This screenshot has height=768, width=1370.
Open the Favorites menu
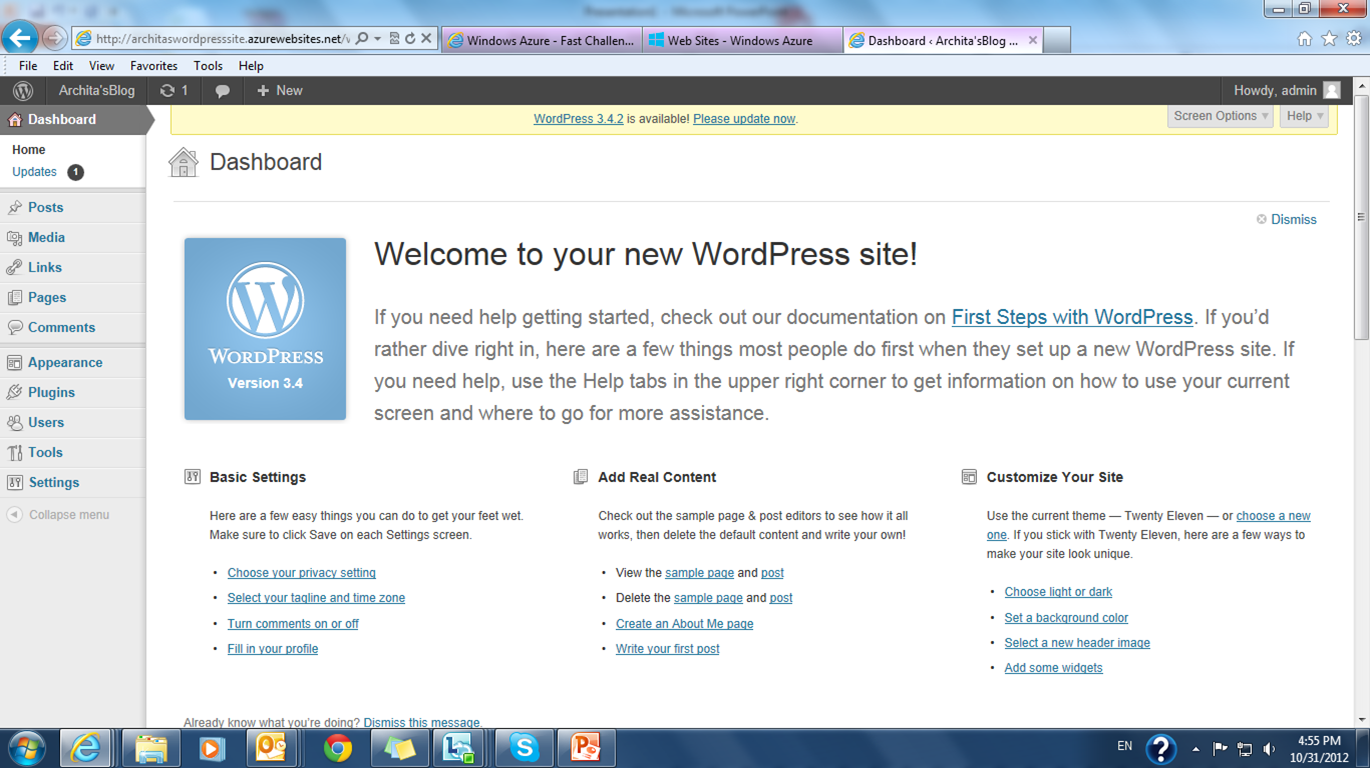(x=154, y=66)
